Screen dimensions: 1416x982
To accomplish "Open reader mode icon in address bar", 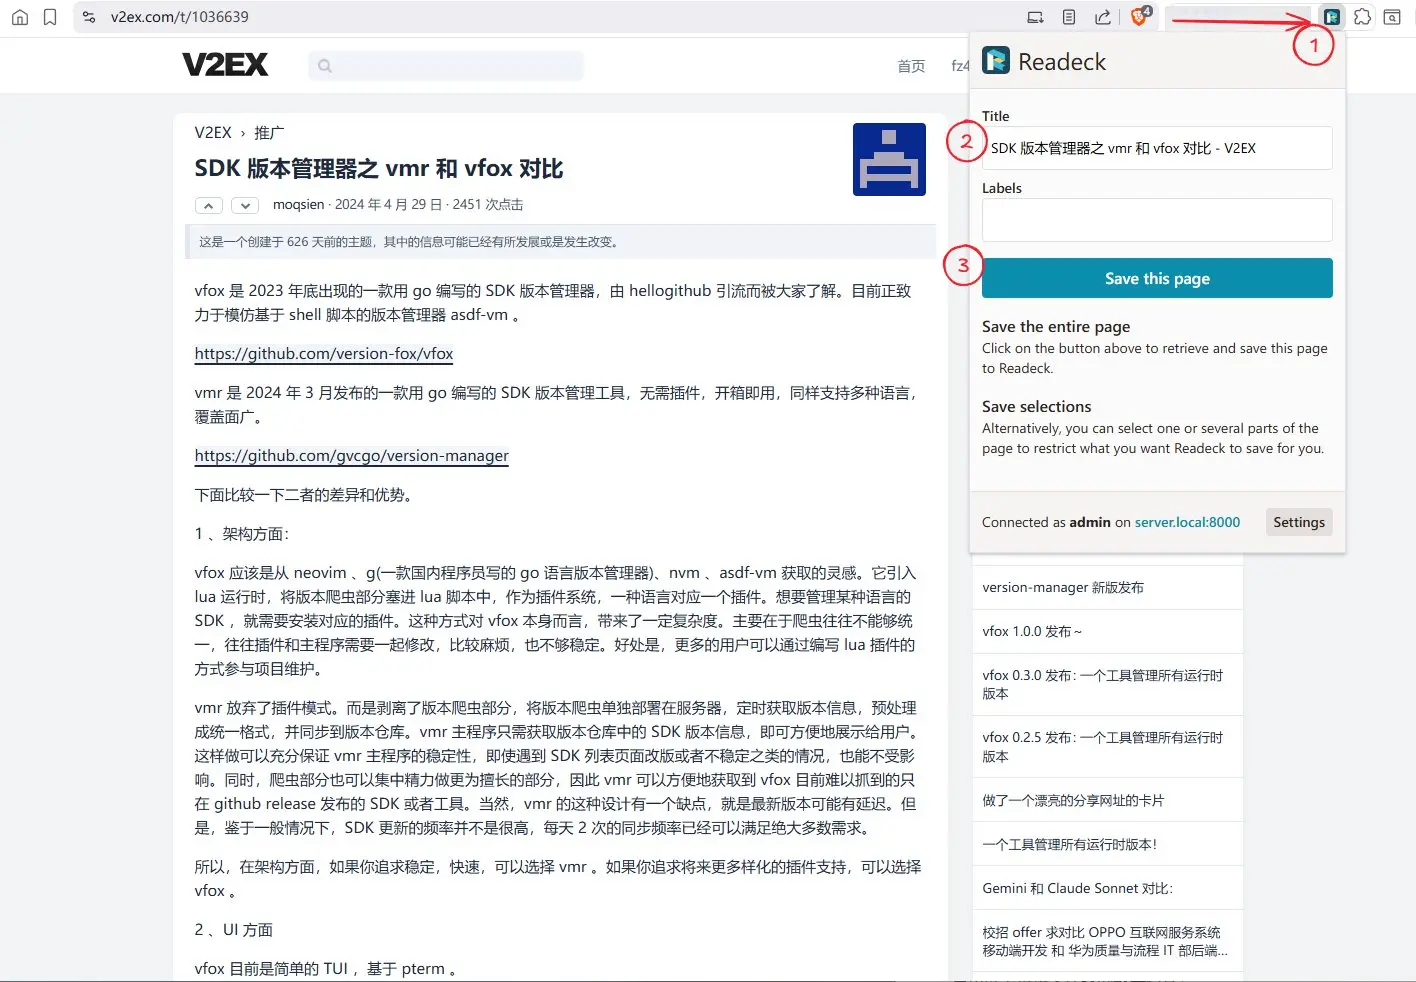I will pos(1069,17).
